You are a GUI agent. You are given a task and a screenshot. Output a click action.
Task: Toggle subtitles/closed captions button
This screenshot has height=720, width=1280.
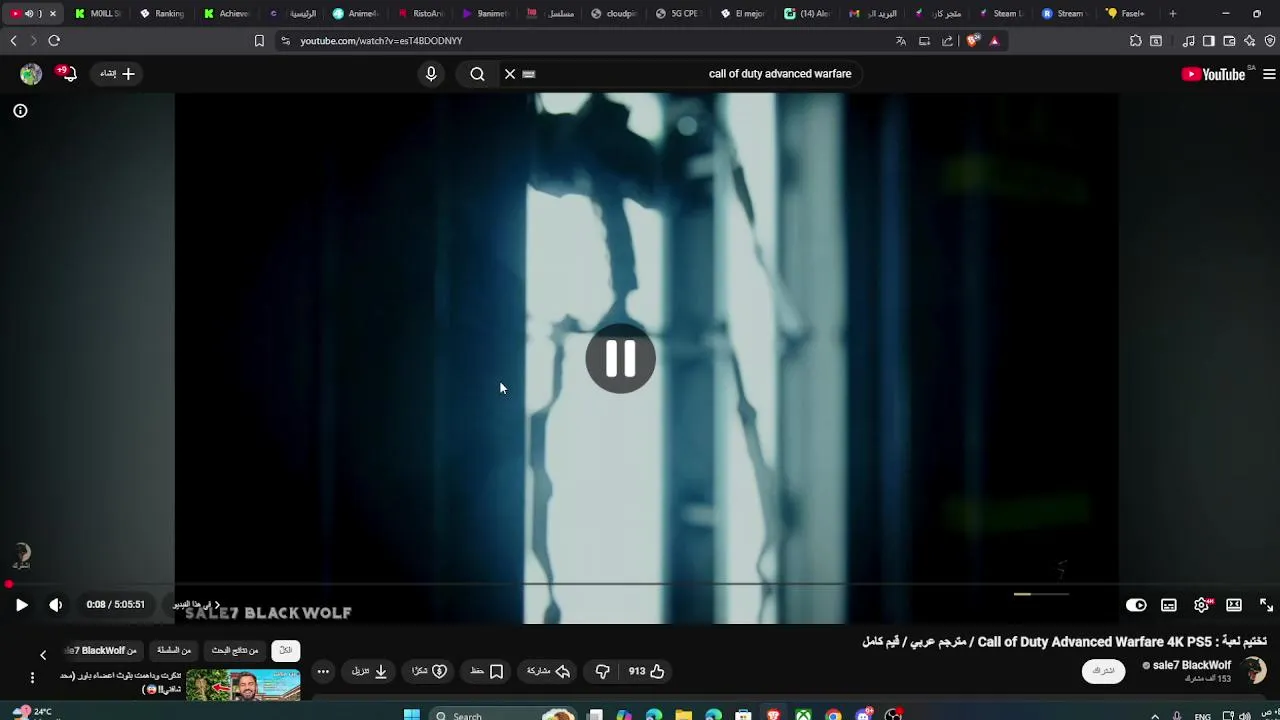(x=1169, y=605)
